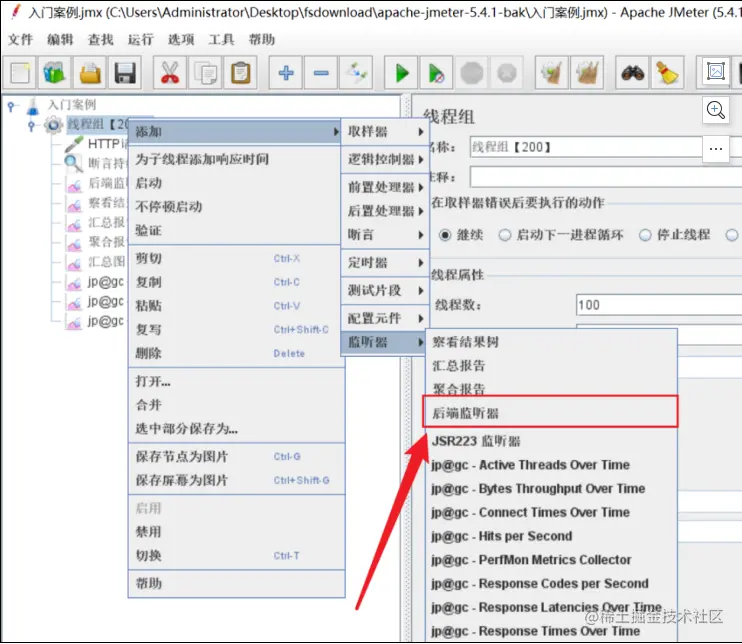Click the Paste clipboard icon
This screenshot has height=644, width=742.
point(240,73)
